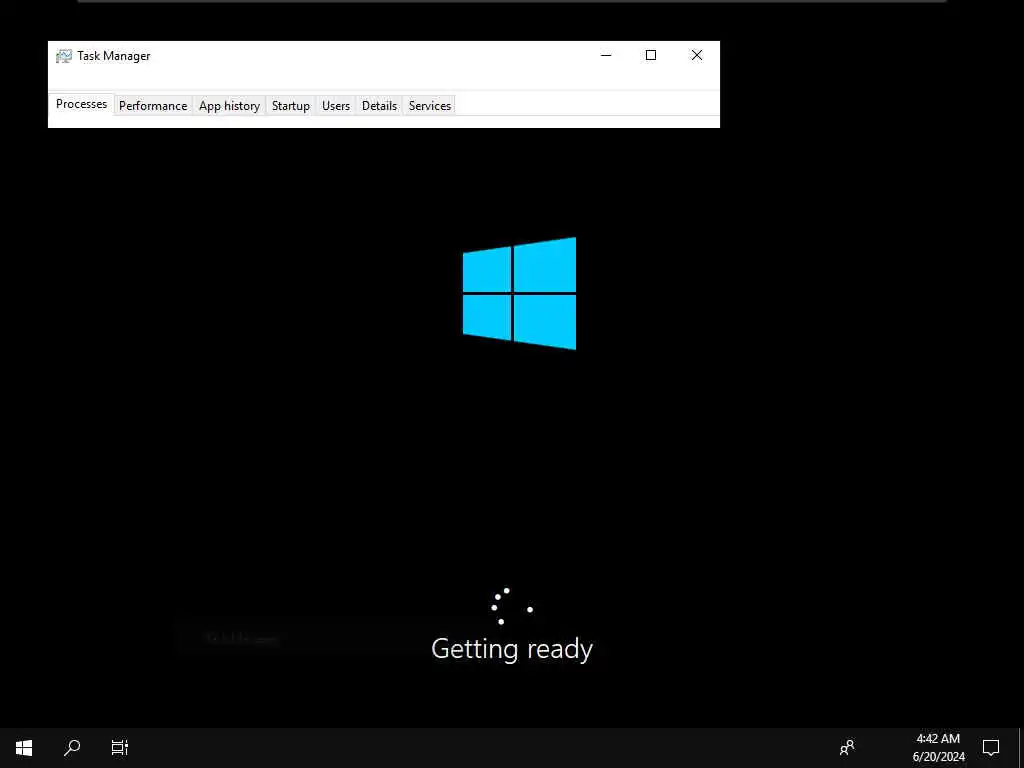Open the Performance tab in Task Manager
The width and height of the screenshot is (1024, 768).
(153, 106)
